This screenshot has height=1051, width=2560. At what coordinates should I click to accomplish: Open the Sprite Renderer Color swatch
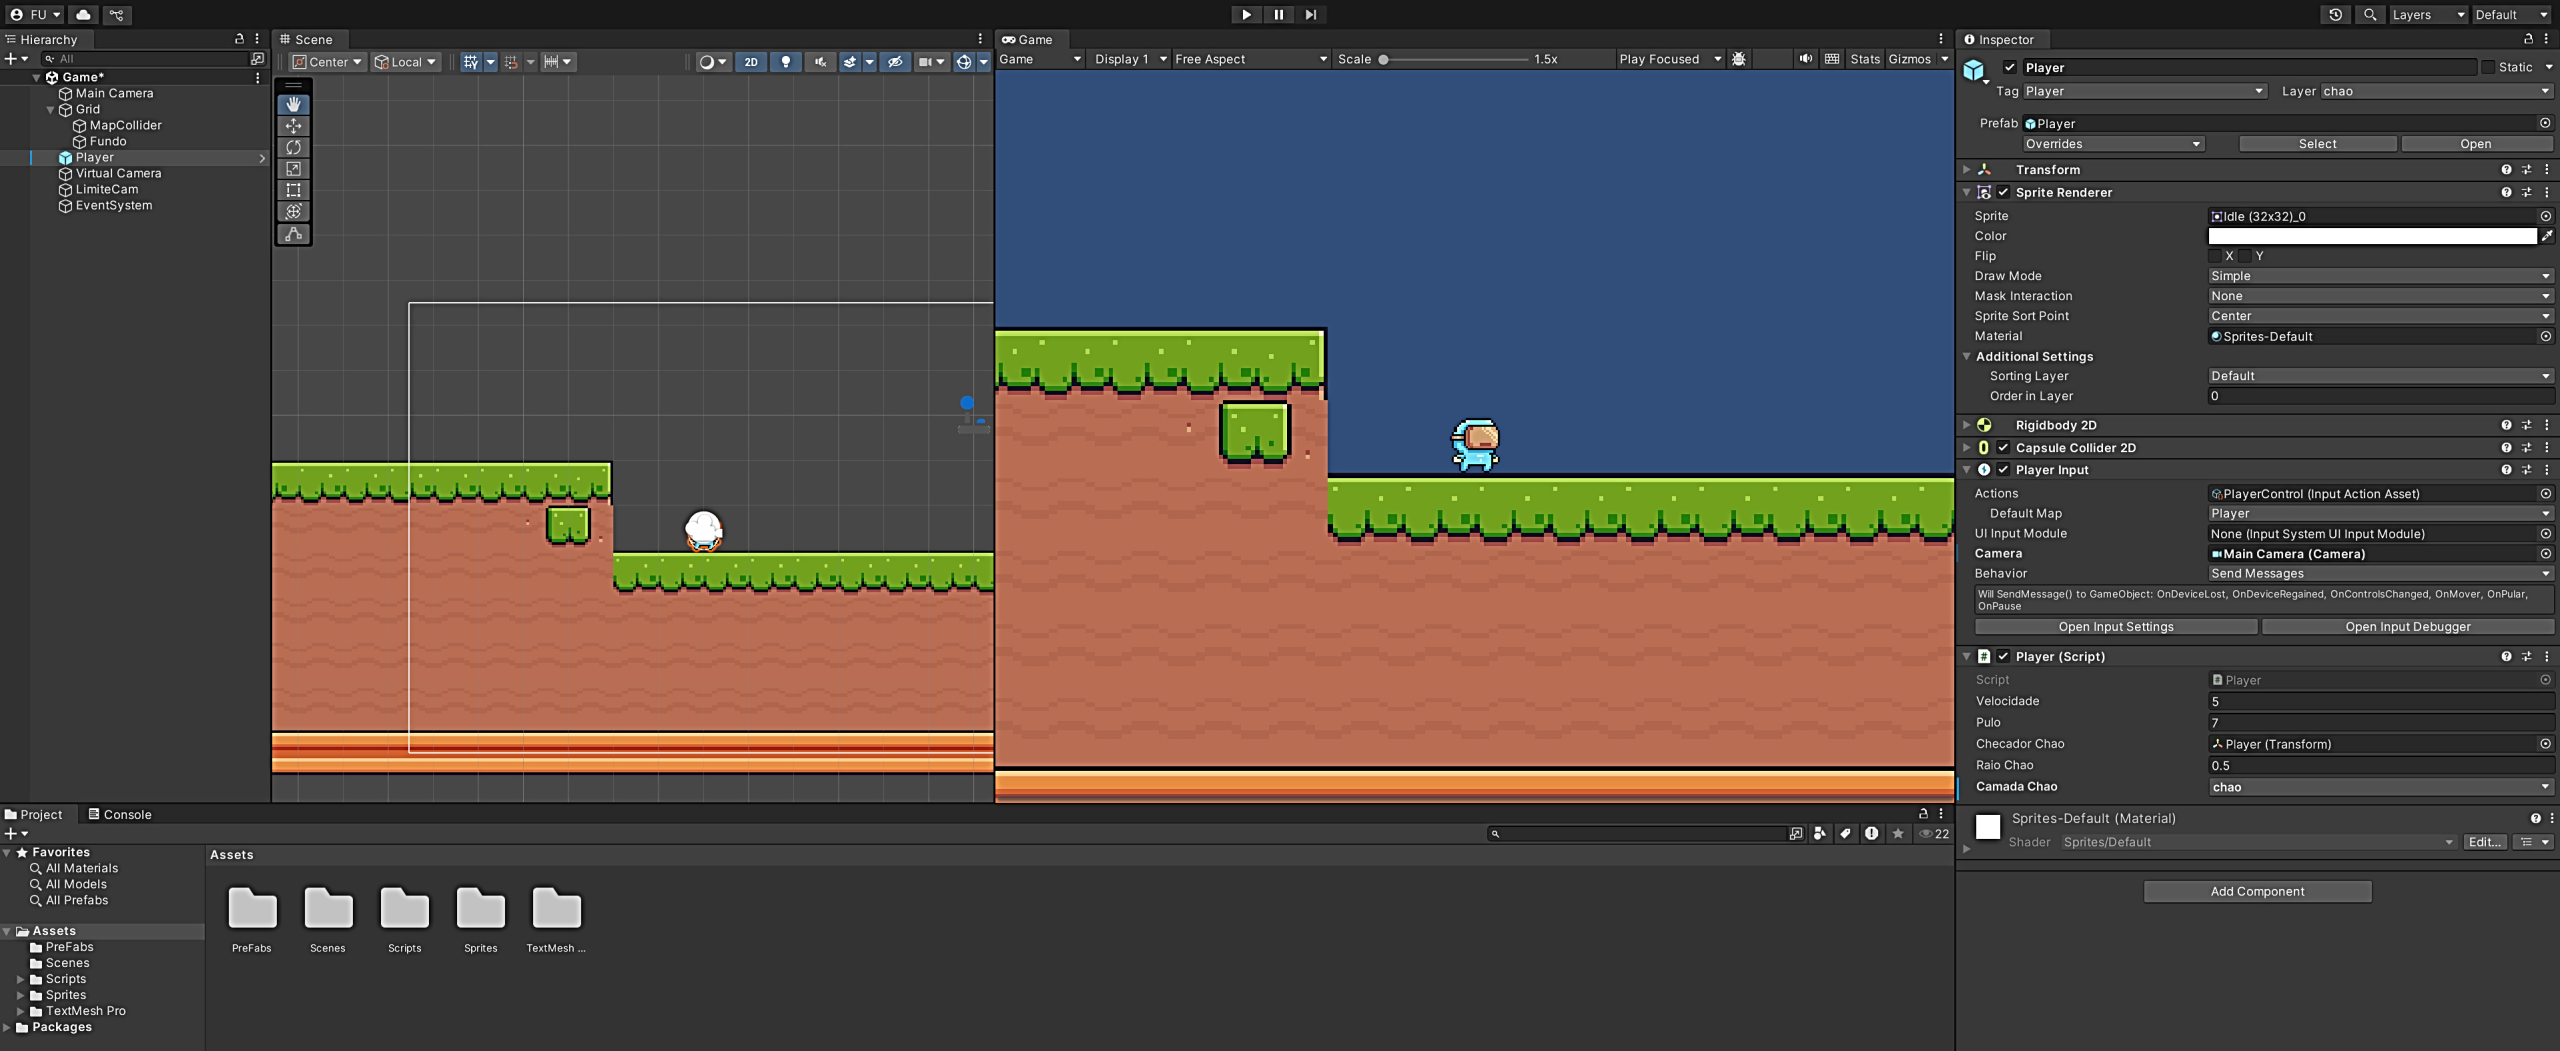(x=2371, y=236)
